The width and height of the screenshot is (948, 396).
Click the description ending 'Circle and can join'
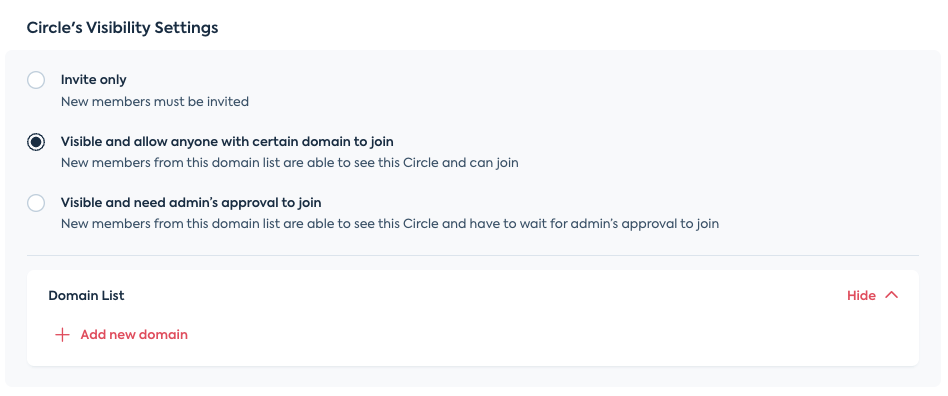[290, 163]
